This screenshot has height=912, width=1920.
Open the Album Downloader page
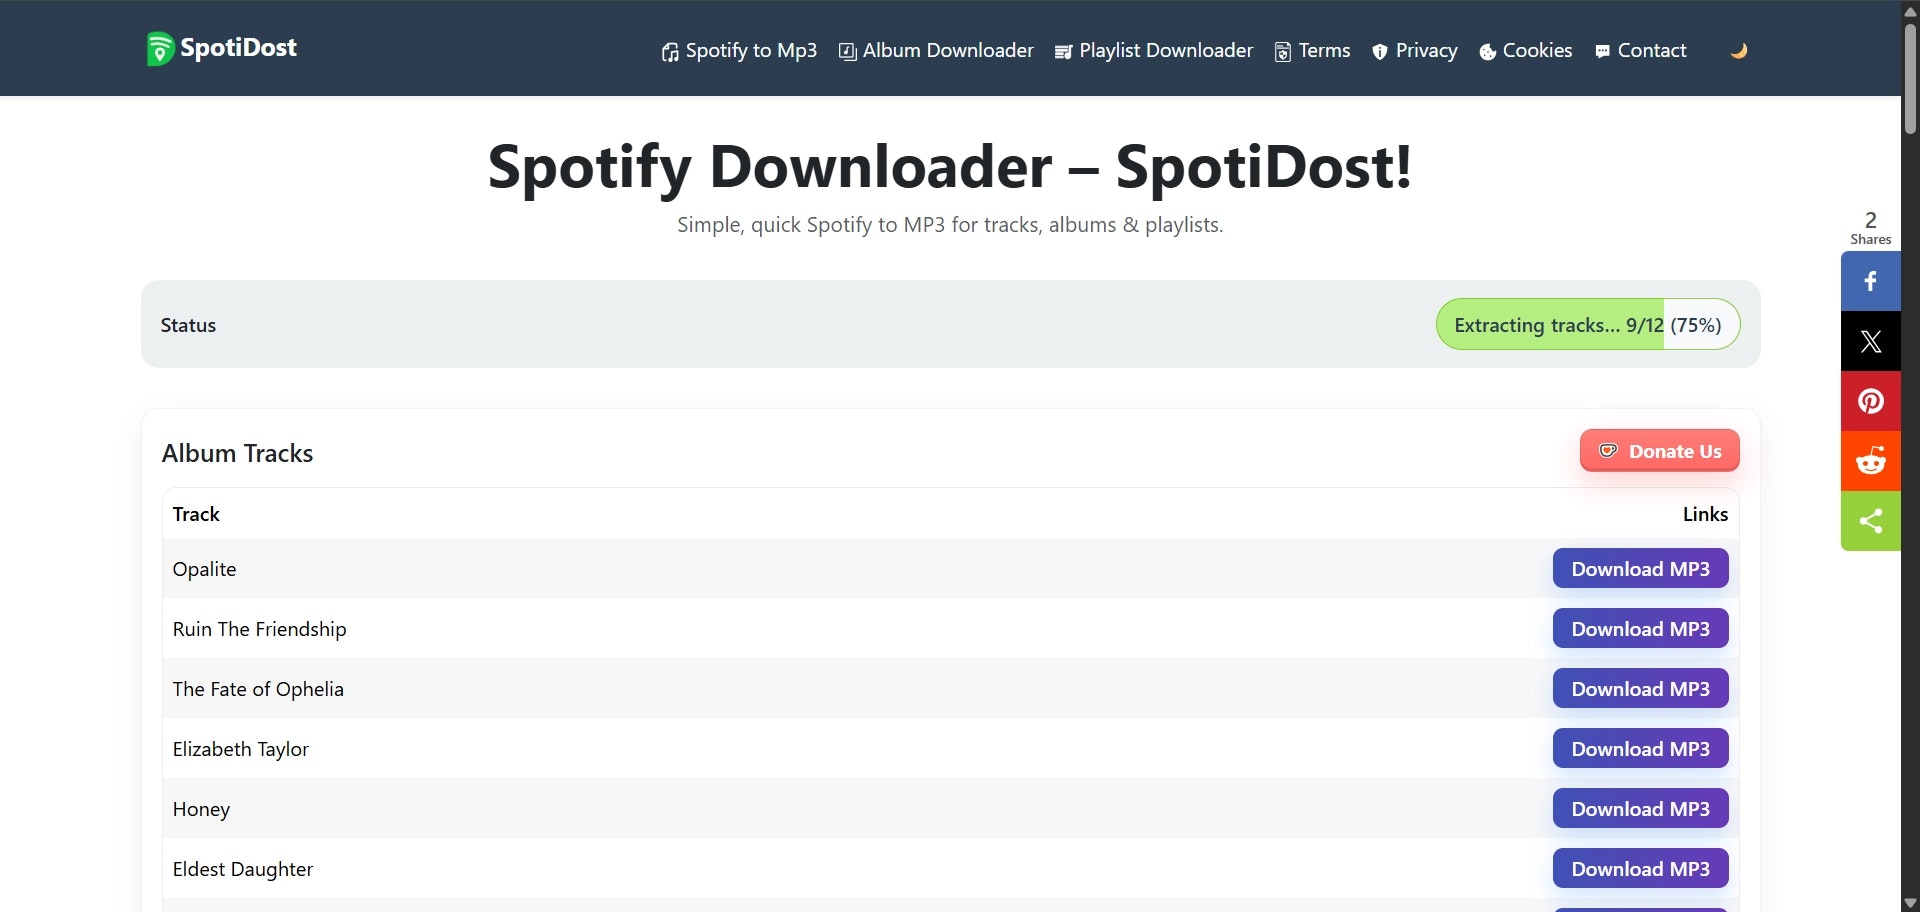[x=946, y=50]
